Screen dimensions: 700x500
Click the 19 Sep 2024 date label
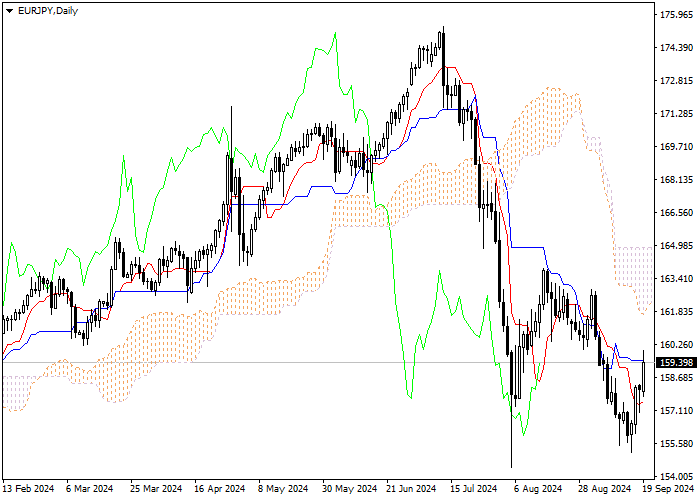(x=668, y=489)
